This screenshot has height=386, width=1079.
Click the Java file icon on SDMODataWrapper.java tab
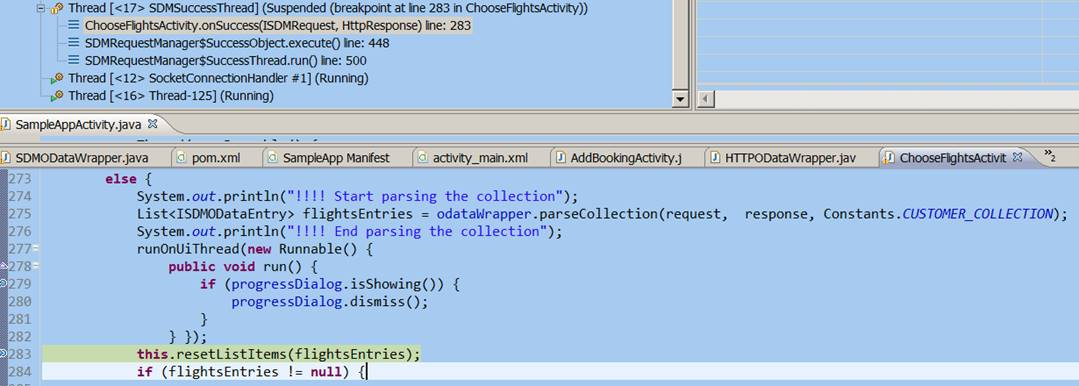click(6, 158)
